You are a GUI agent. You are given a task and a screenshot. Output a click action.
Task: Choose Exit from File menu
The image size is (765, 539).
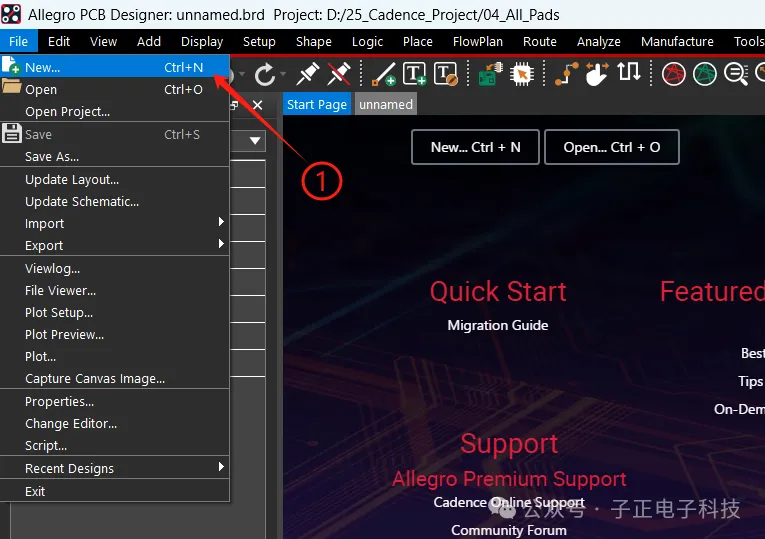pos(115,491)
